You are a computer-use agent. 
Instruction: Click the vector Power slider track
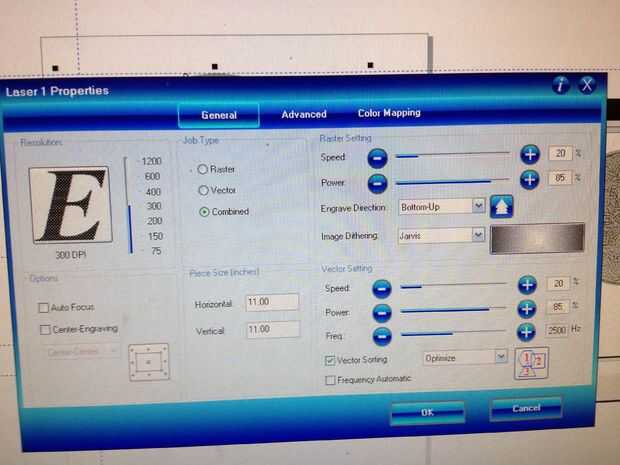pyautogui.click(x=454, y=309)
